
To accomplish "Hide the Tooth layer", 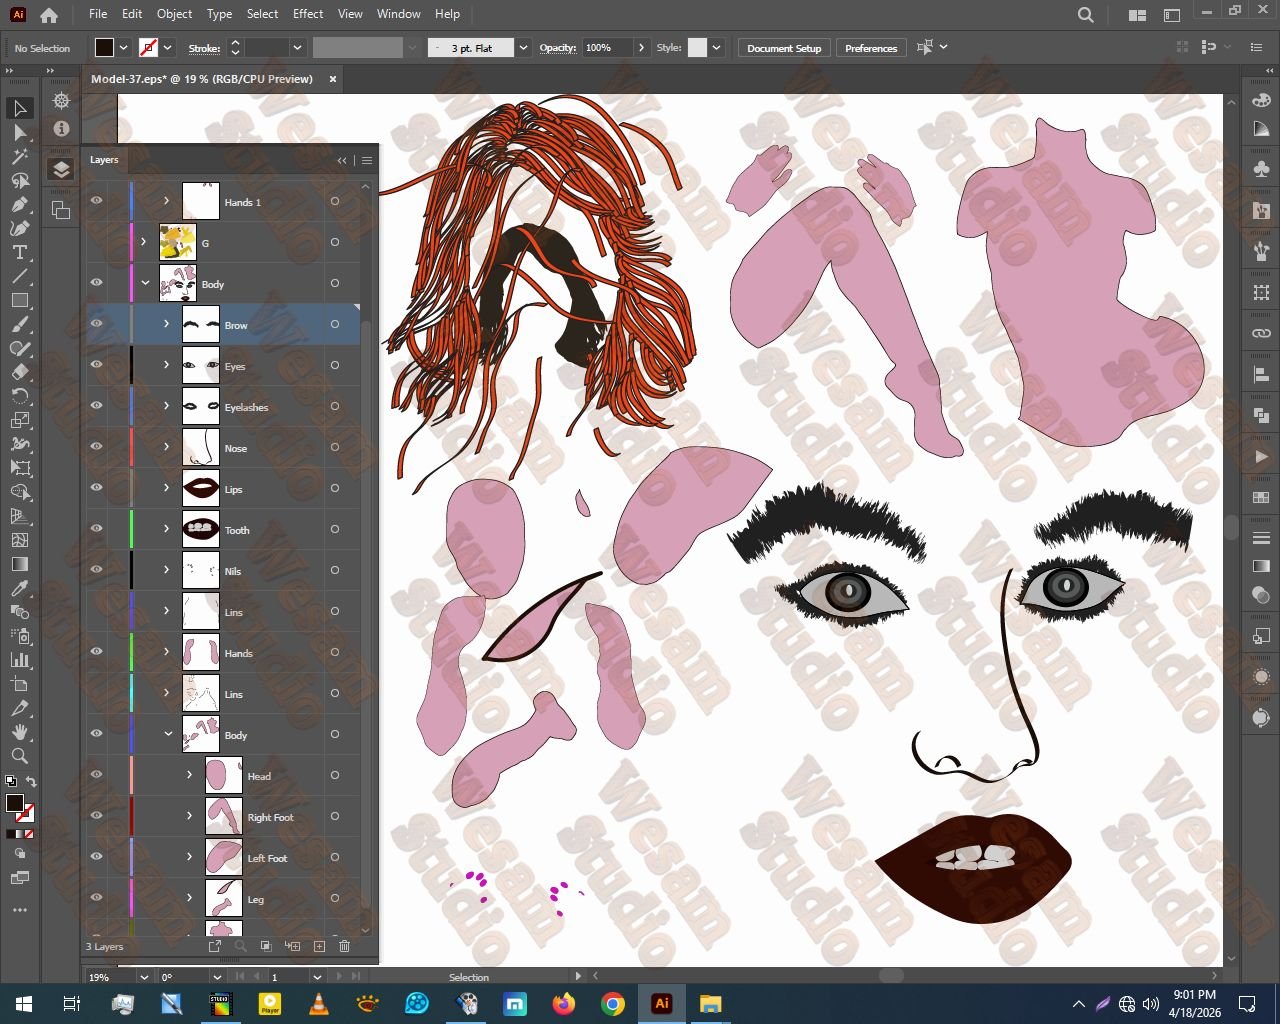I will tap(96, 529).
